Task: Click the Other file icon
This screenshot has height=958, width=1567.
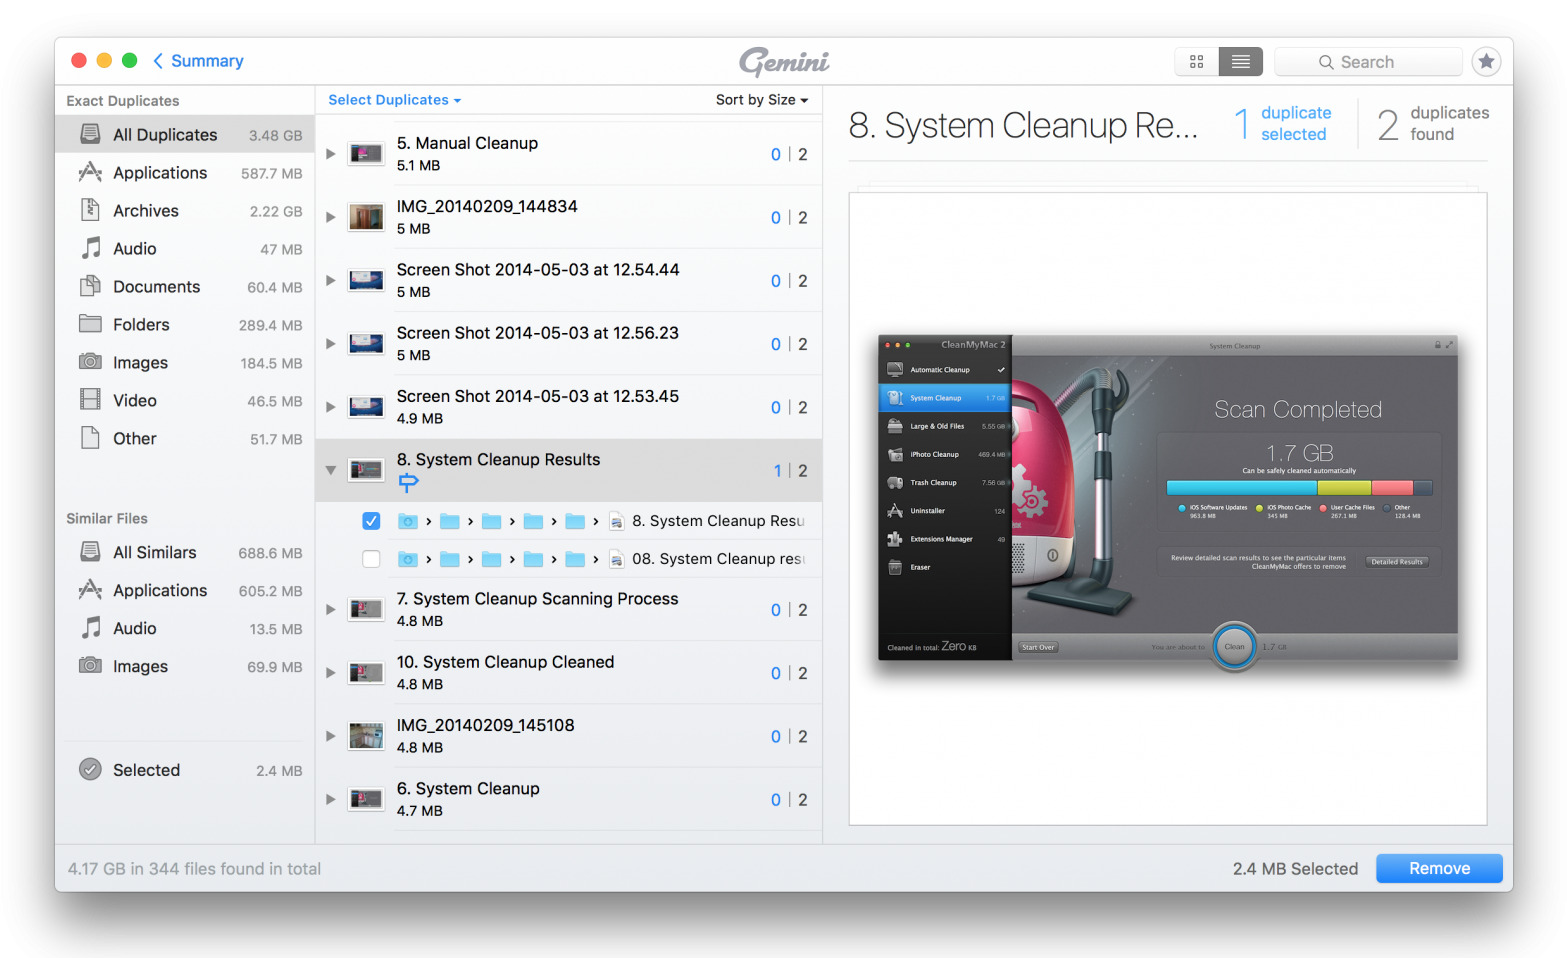Action: [90, 438]
